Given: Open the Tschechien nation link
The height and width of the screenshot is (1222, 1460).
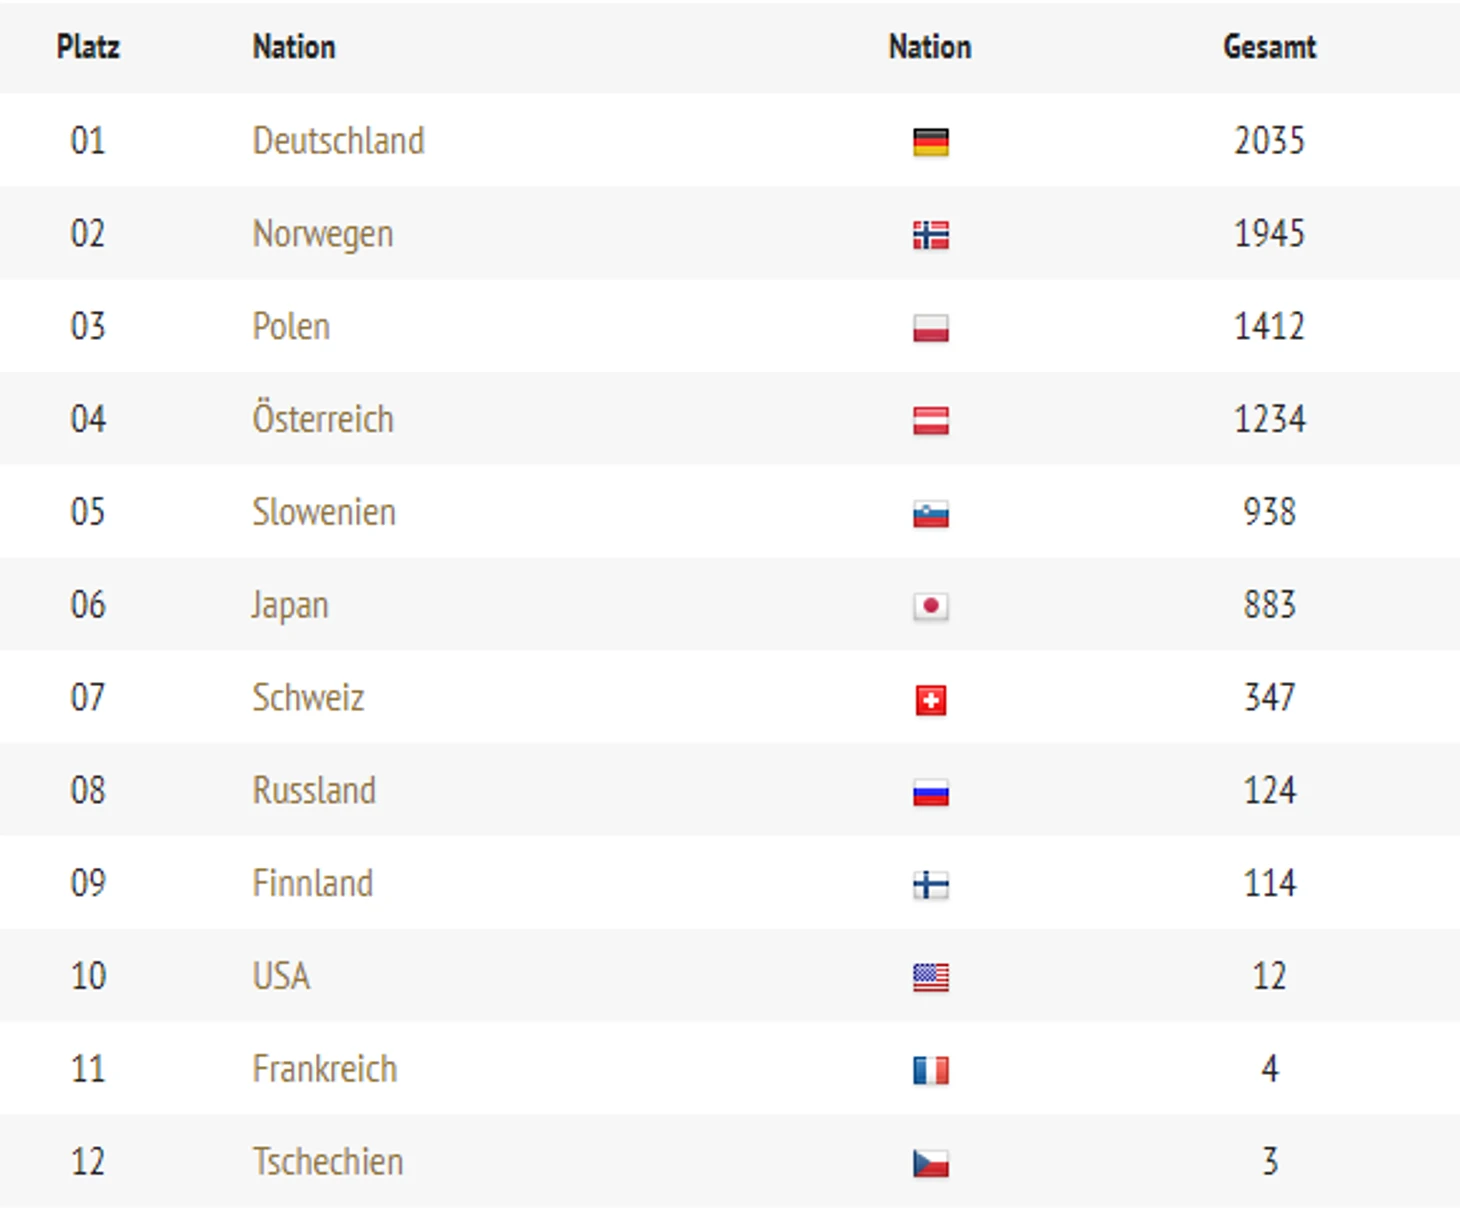Looking at the screenshot, I should tap(327, 1162).
